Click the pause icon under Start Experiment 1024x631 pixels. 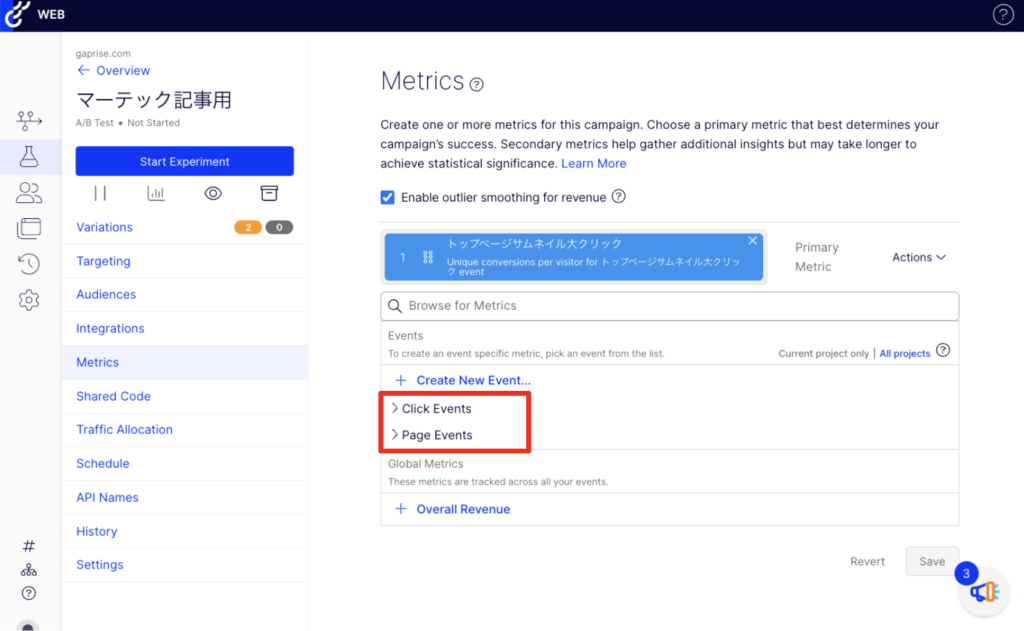100,193
